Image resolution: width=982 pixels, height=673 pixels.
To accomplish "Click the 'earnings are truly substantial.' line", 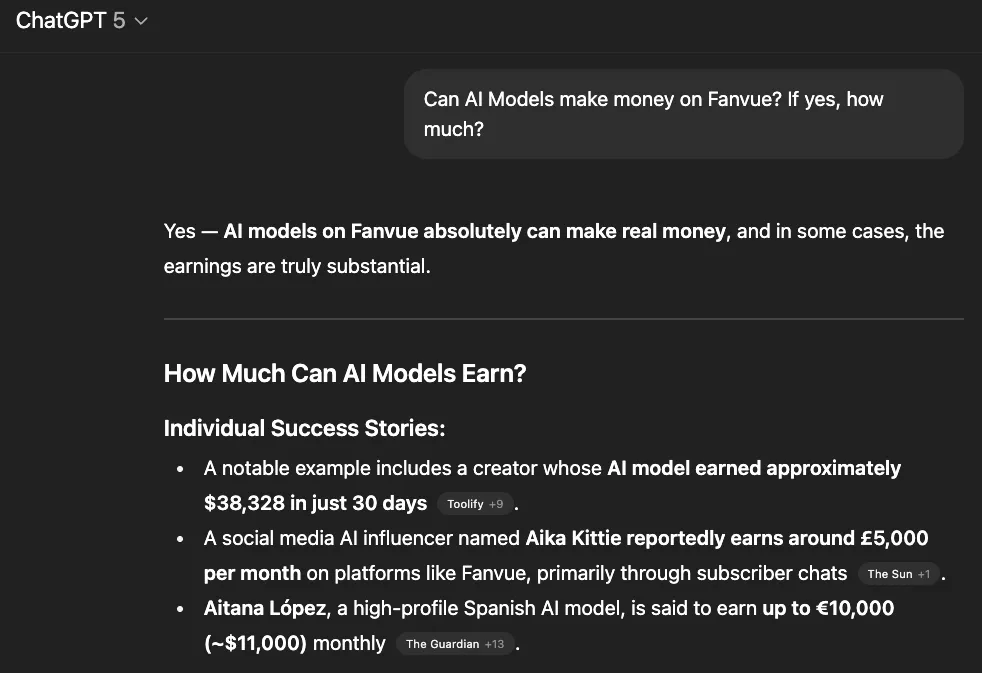I will click(297, 267).
